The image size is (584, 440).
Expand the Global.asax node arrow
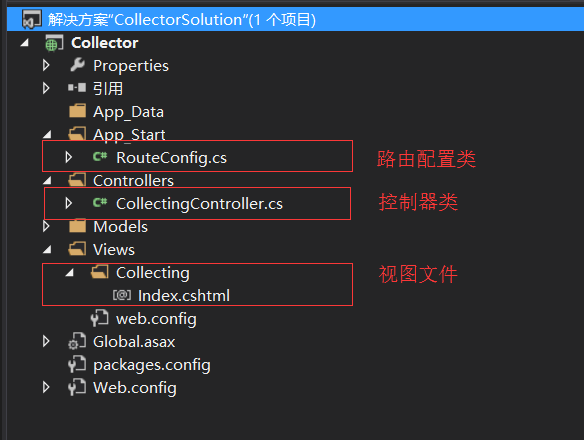pyautogui.click(x=46, y=341)
